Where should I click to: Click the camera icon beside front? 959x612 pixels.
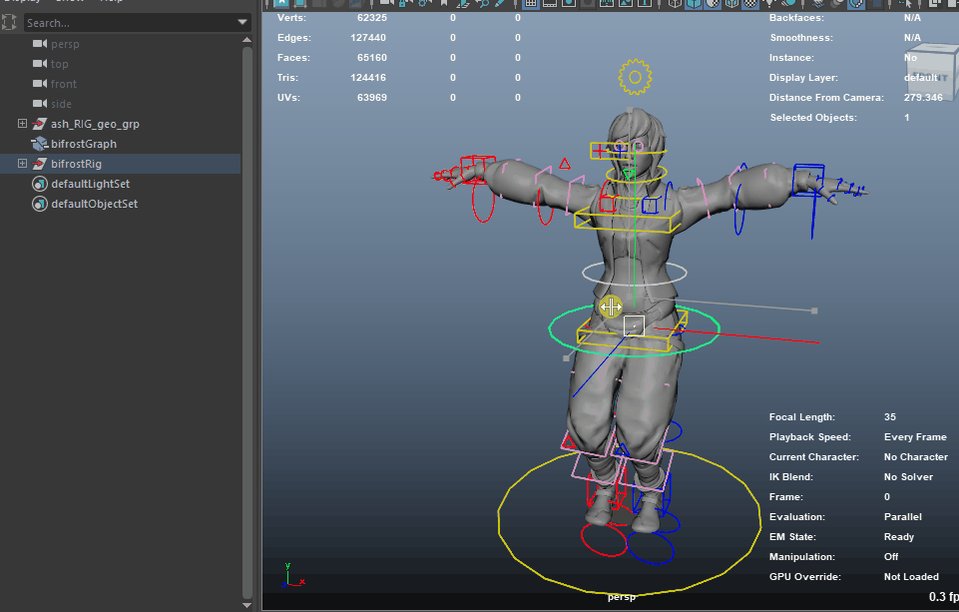point(40,83)
